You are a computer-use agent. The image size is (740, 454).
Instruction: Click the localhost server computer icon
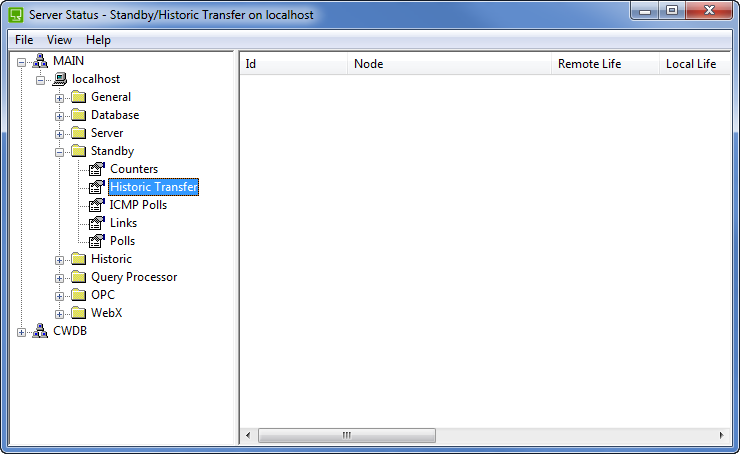click(59, 79)
